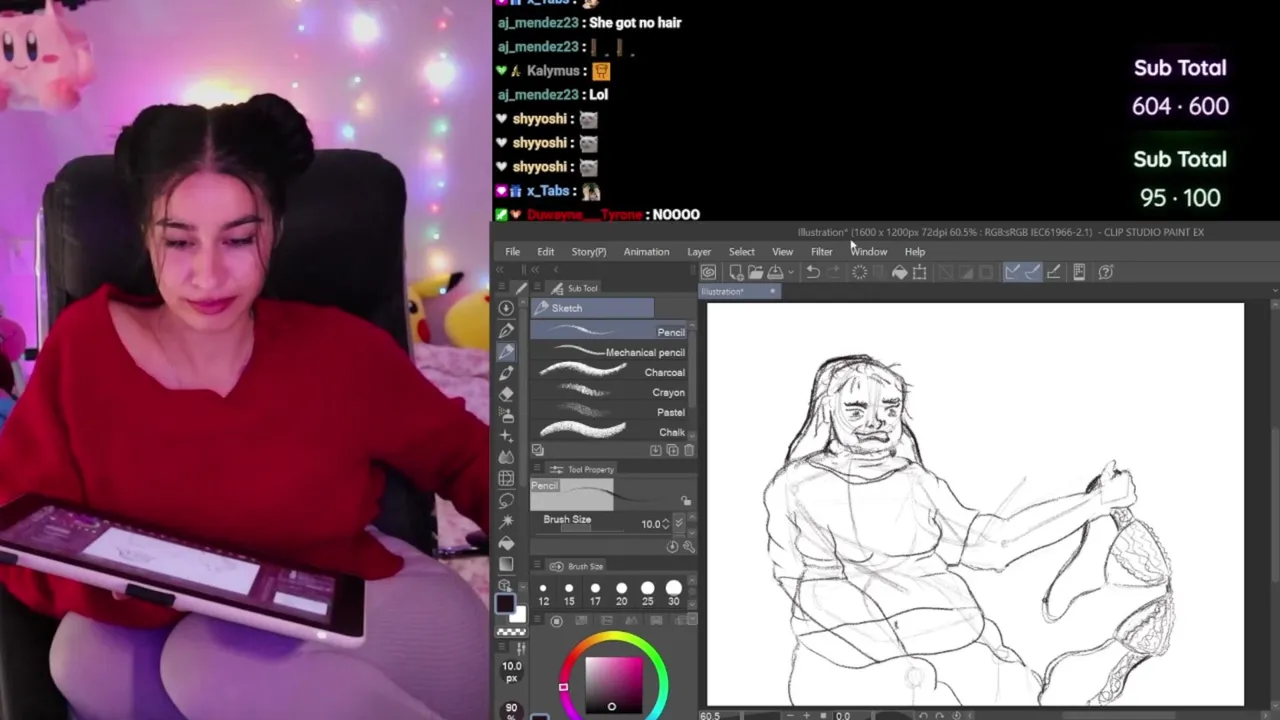Select the Crayon sub tool
1280x720 pixels.
coord(608,392)
